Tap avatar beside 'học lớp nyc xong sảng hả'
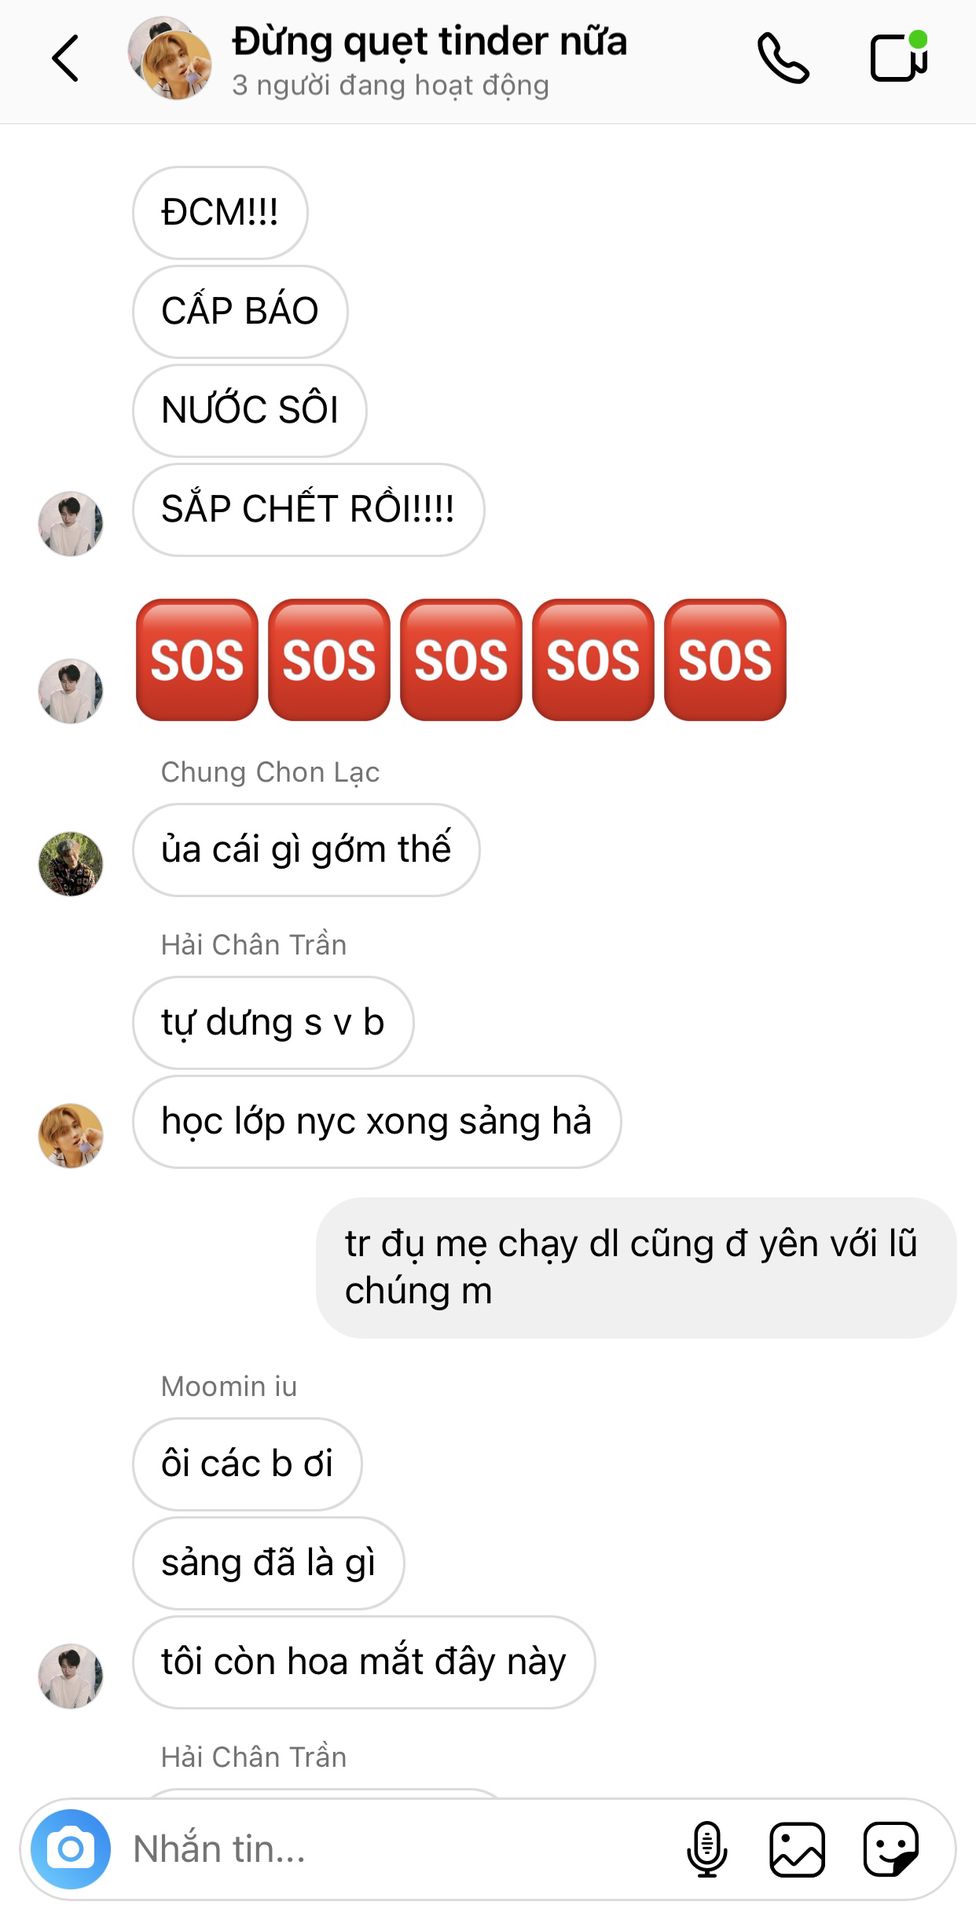The image size is (976, 1920). (70, 1136)
